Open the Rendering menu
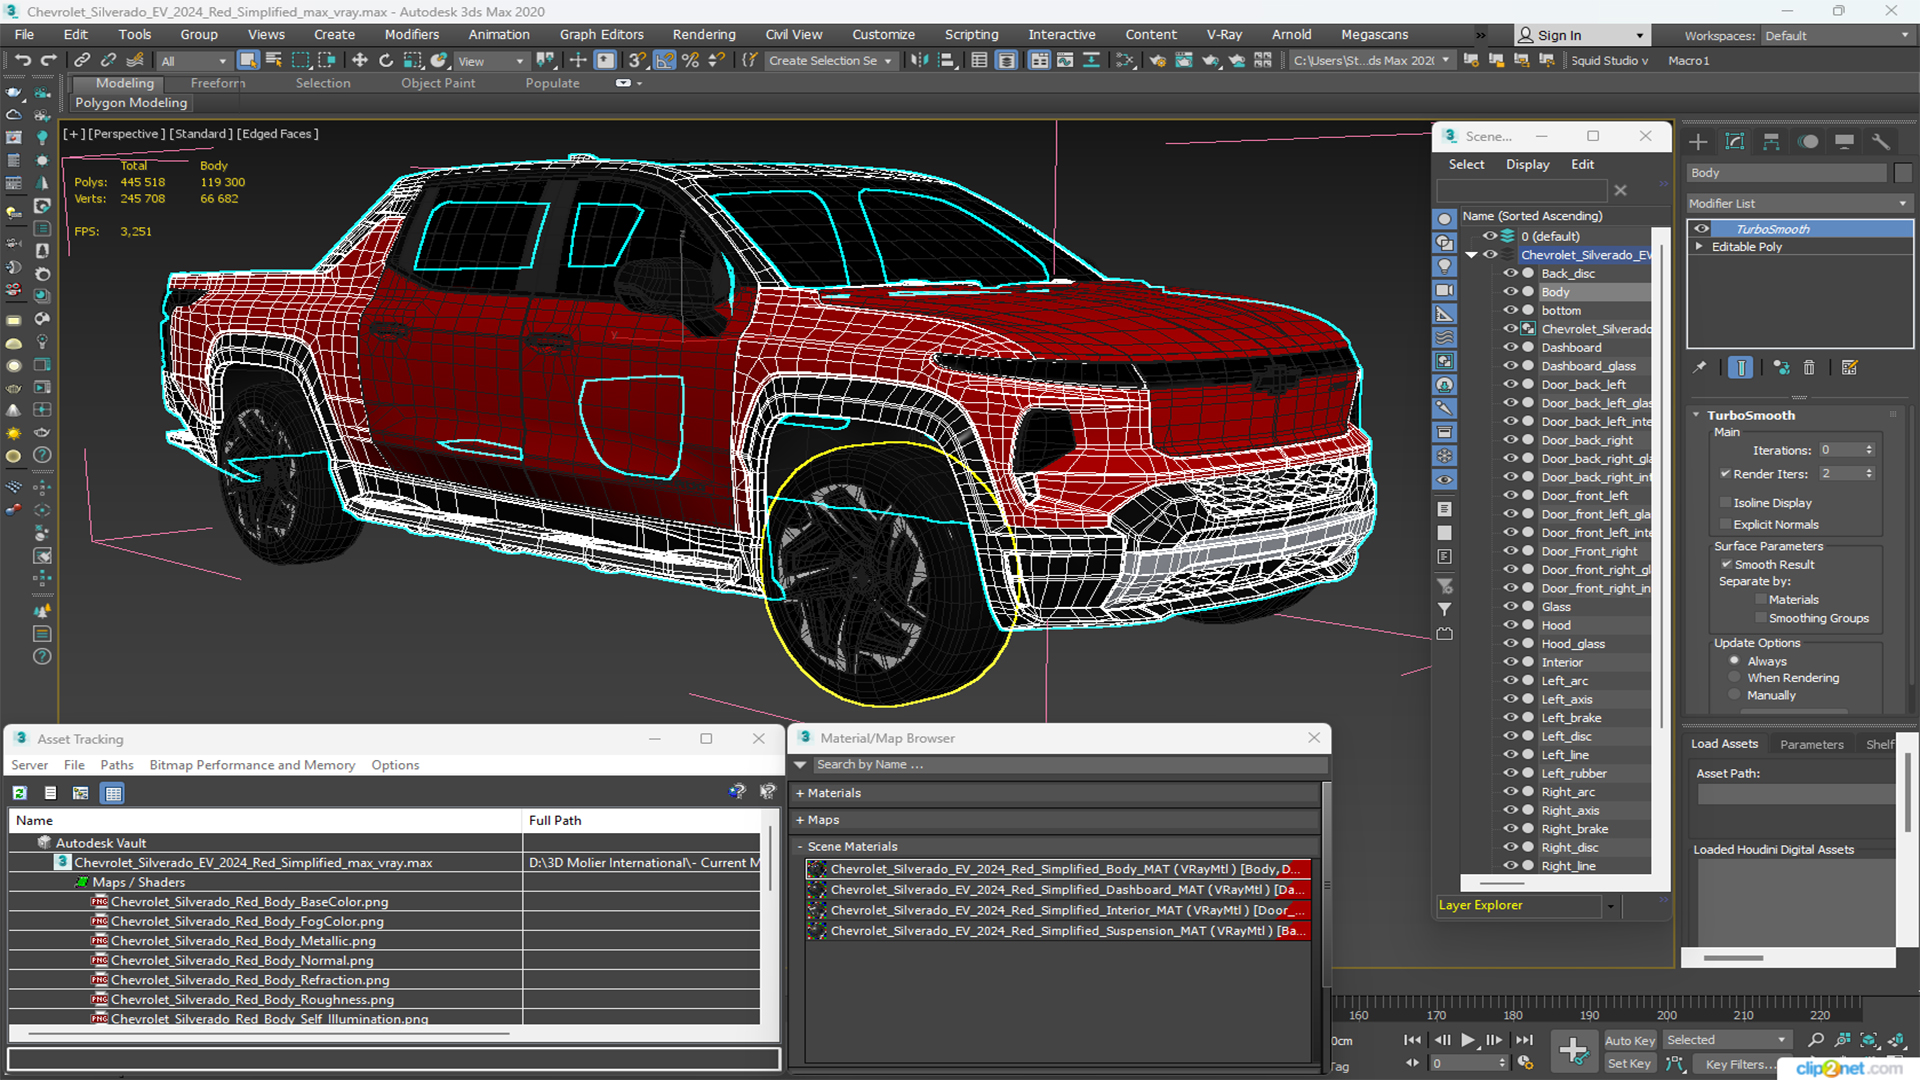1920x1080 pixels. [704, 35]
